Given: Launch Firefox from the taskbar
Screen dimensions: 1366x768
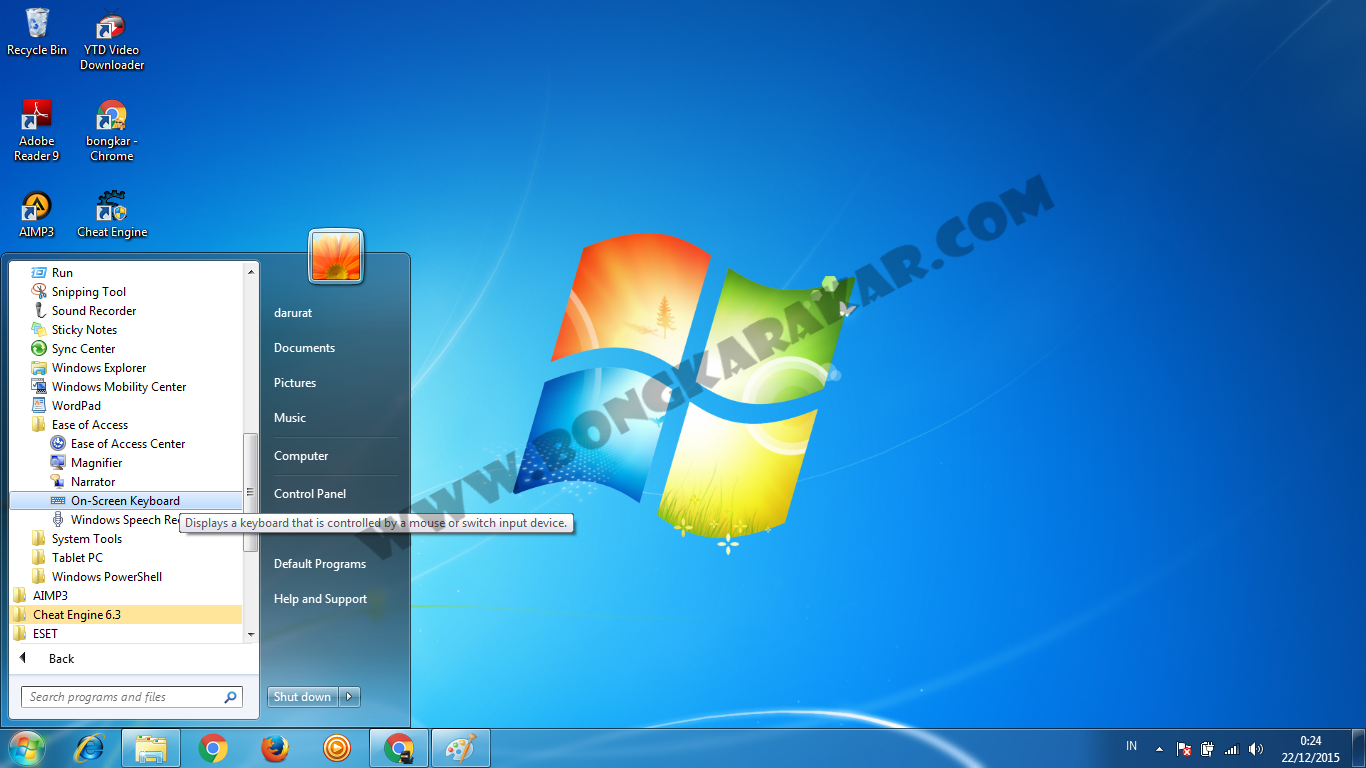Looking at the screenshot, I should pyautogui.click(x=275, y=748).
